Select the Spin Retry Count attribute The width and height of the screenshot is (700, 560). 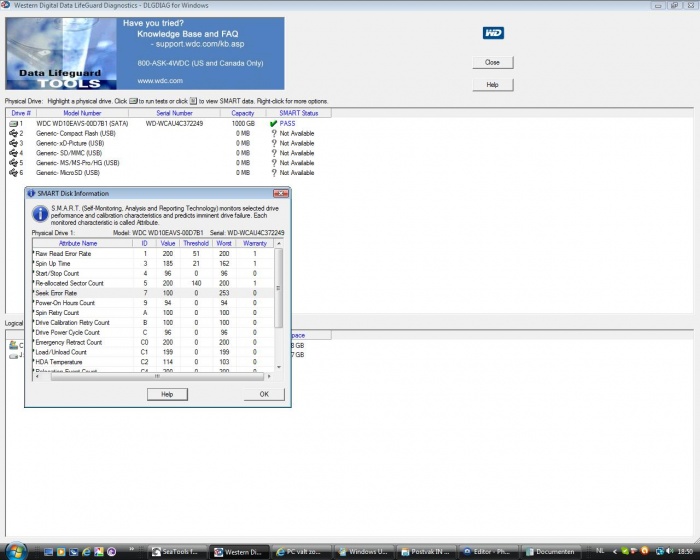153,313
